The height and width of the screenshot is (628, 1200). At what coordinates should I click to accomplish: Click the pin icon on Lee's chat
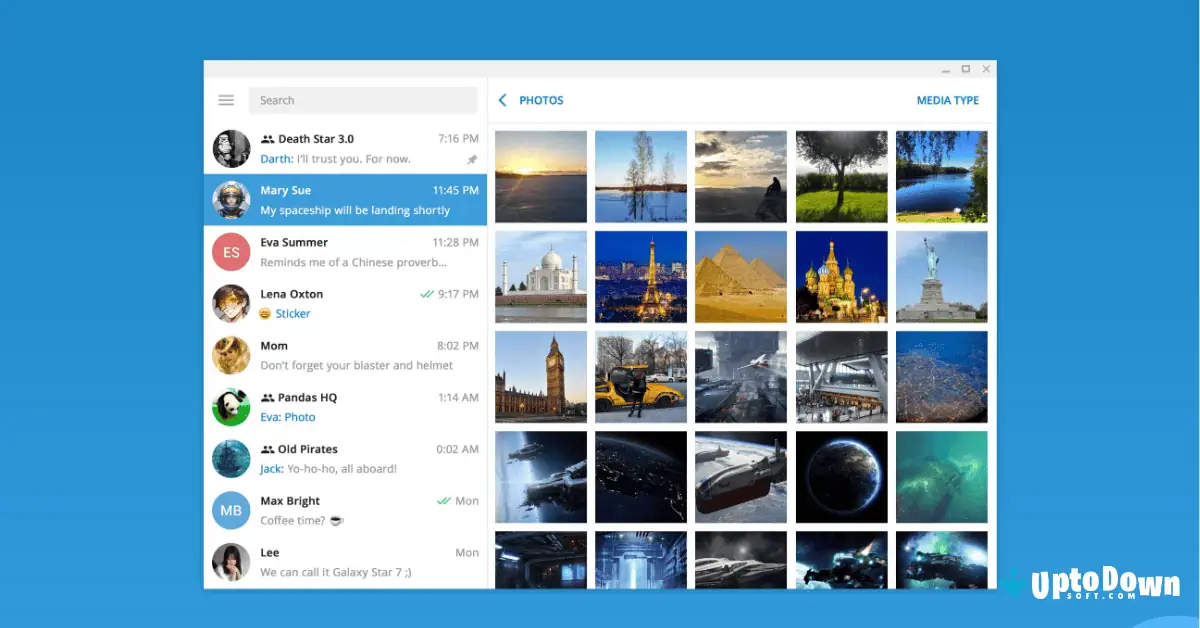click(472, 570)
